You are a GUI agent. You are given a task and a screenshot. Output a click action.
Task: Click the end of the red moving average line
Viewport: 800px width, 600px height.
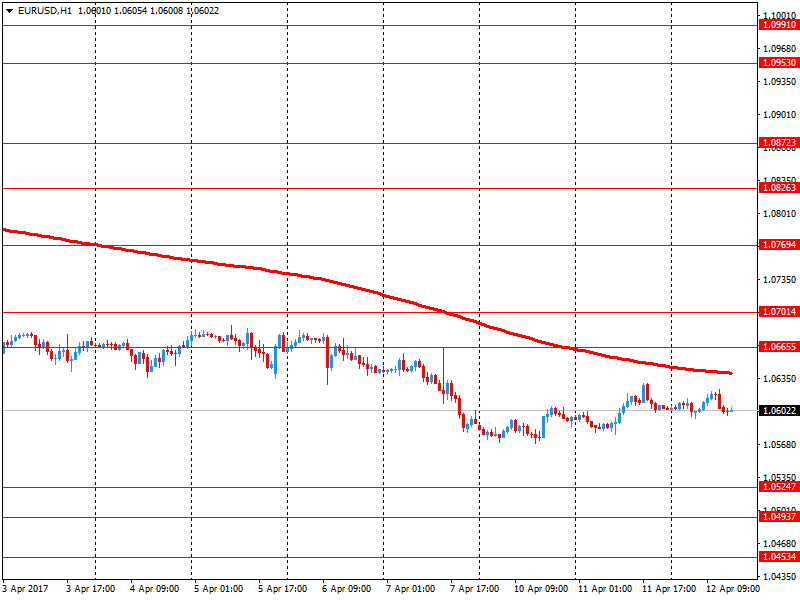(731, 373)
